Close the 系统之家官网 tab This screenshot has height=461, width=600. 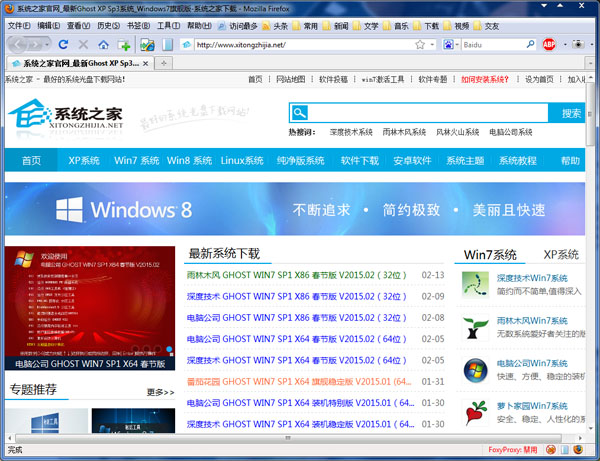(x=145, y=64)
